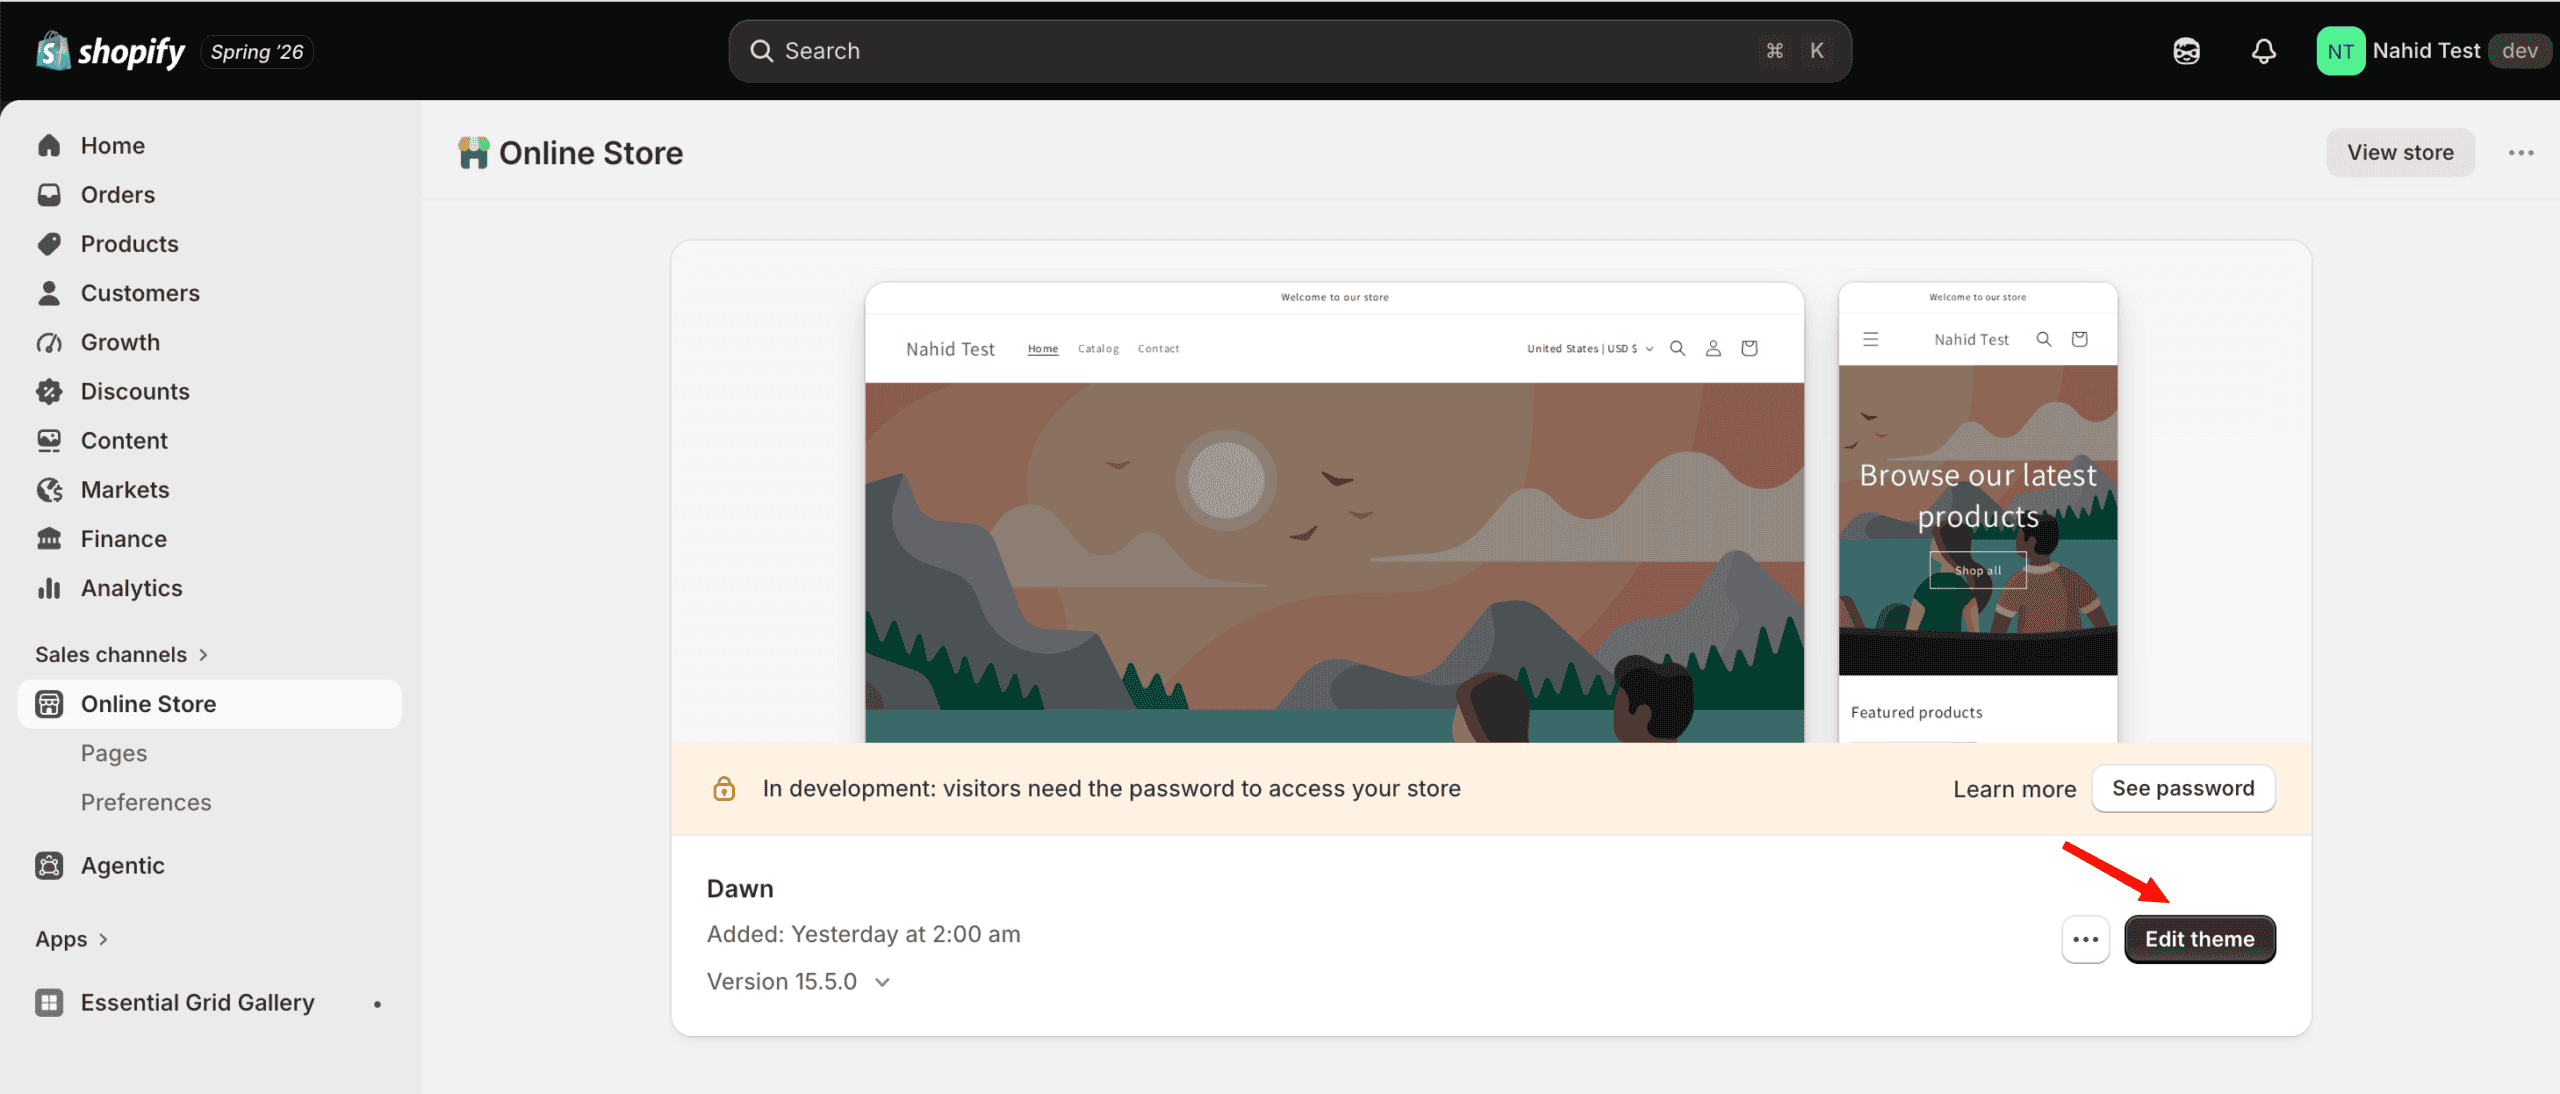This screenshot has height=1094, width=2560.
Task: Click the Analytics bar chart icon
Action: (x=49, y=588)
